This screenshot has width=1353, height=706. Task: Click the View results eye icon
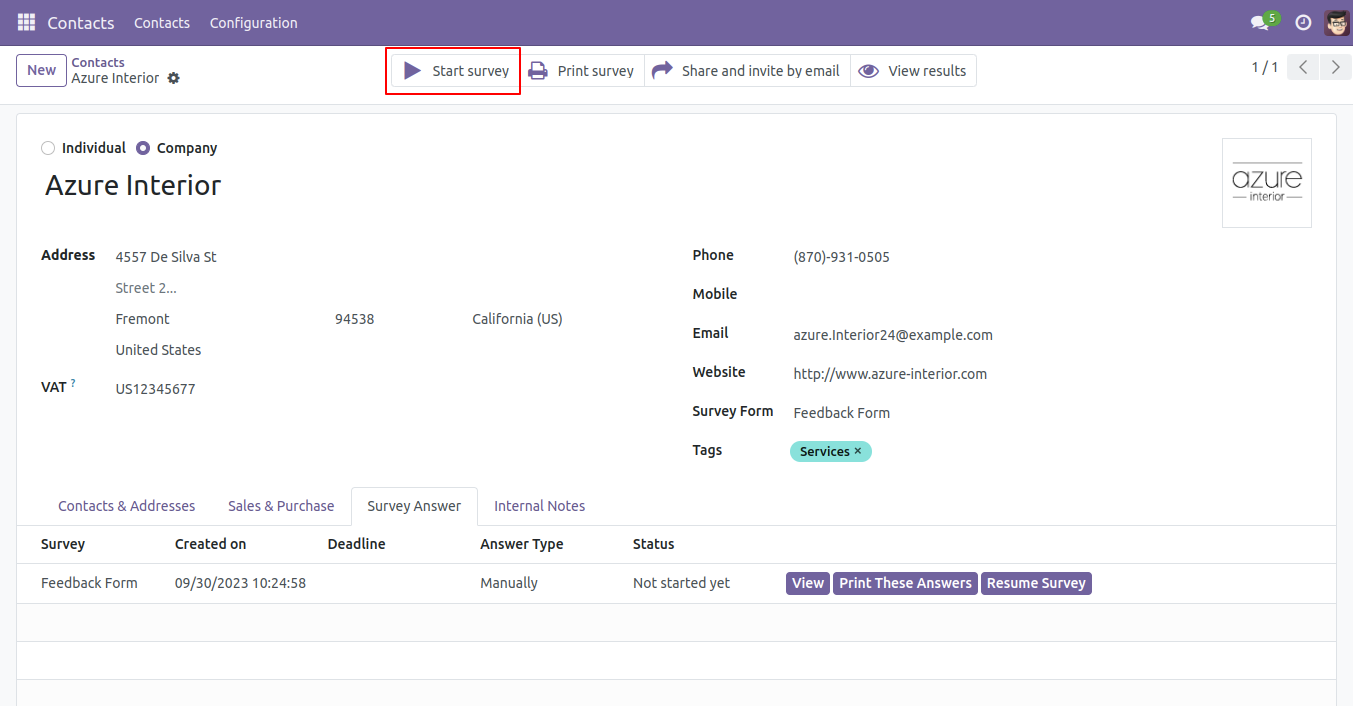pos(869,71)
